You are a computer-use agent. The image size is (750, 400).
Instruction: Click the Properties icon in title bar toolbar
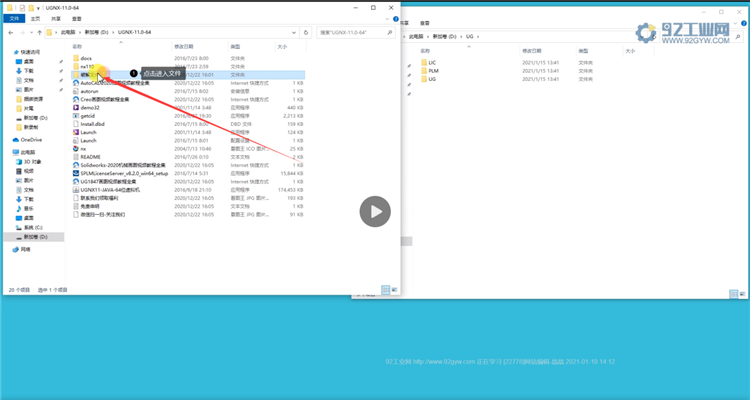(22, 8)
